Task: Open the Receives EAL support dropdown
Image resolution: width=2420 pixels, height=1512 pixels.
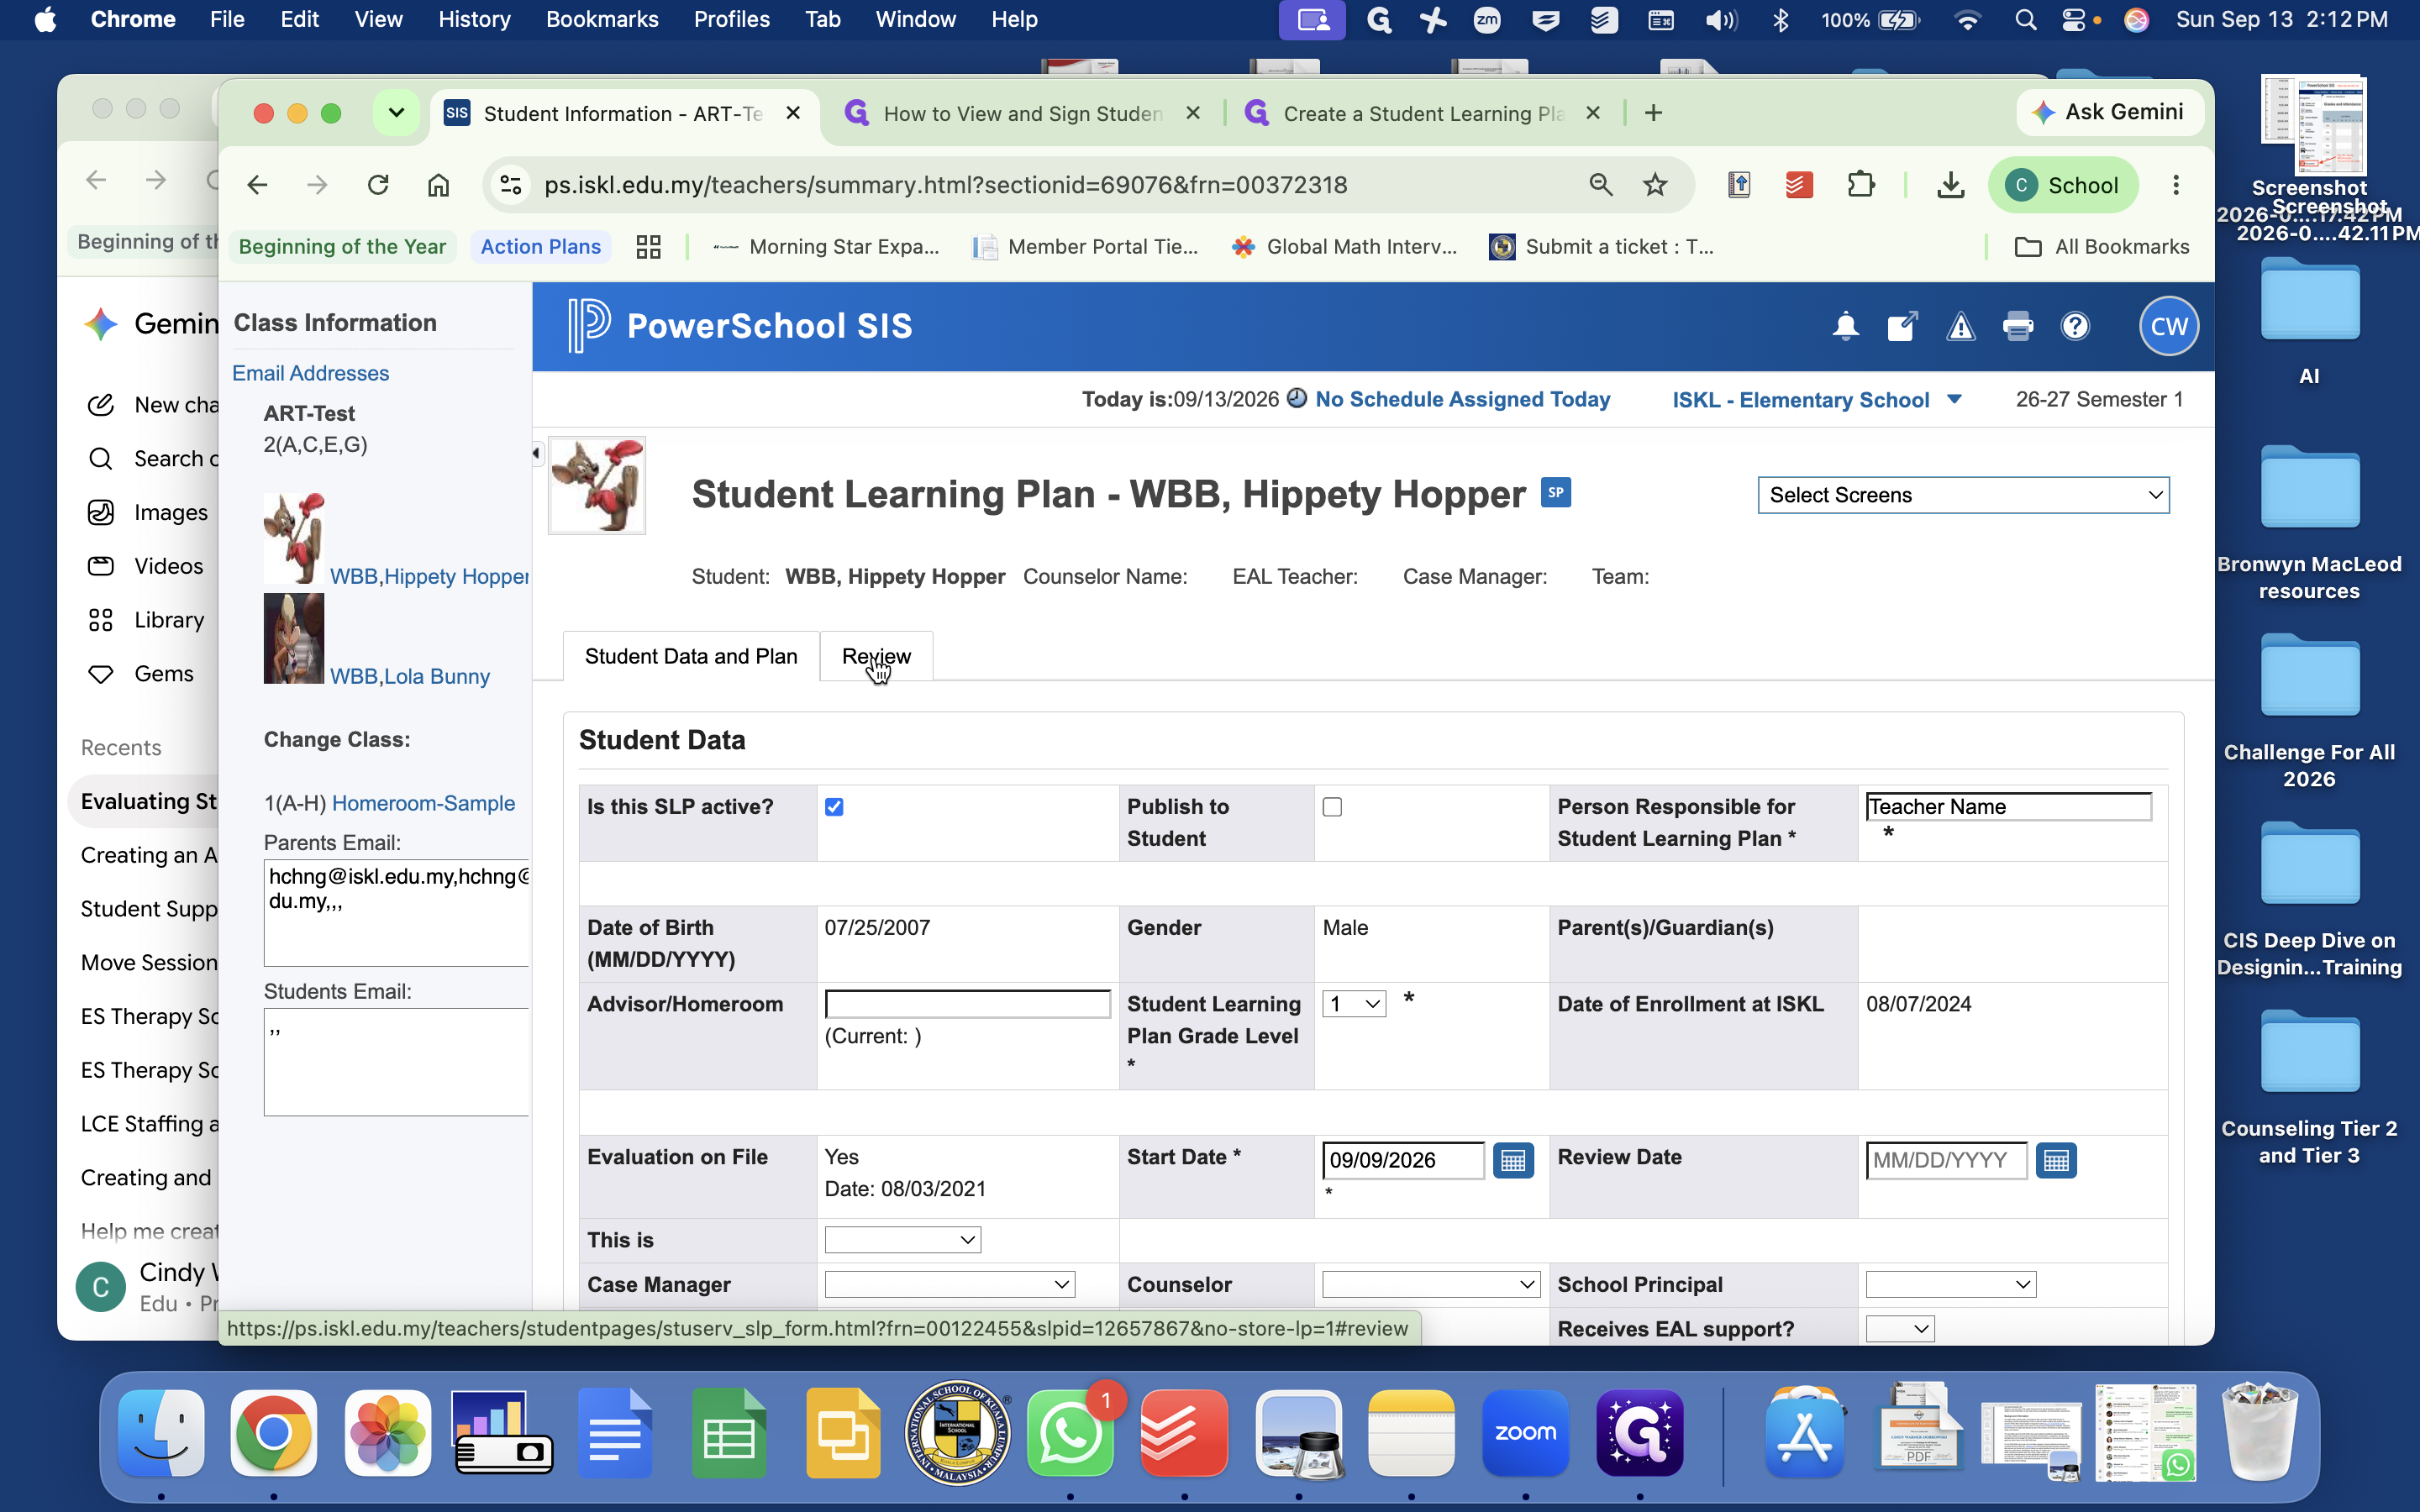Action: point(1900,1329)
